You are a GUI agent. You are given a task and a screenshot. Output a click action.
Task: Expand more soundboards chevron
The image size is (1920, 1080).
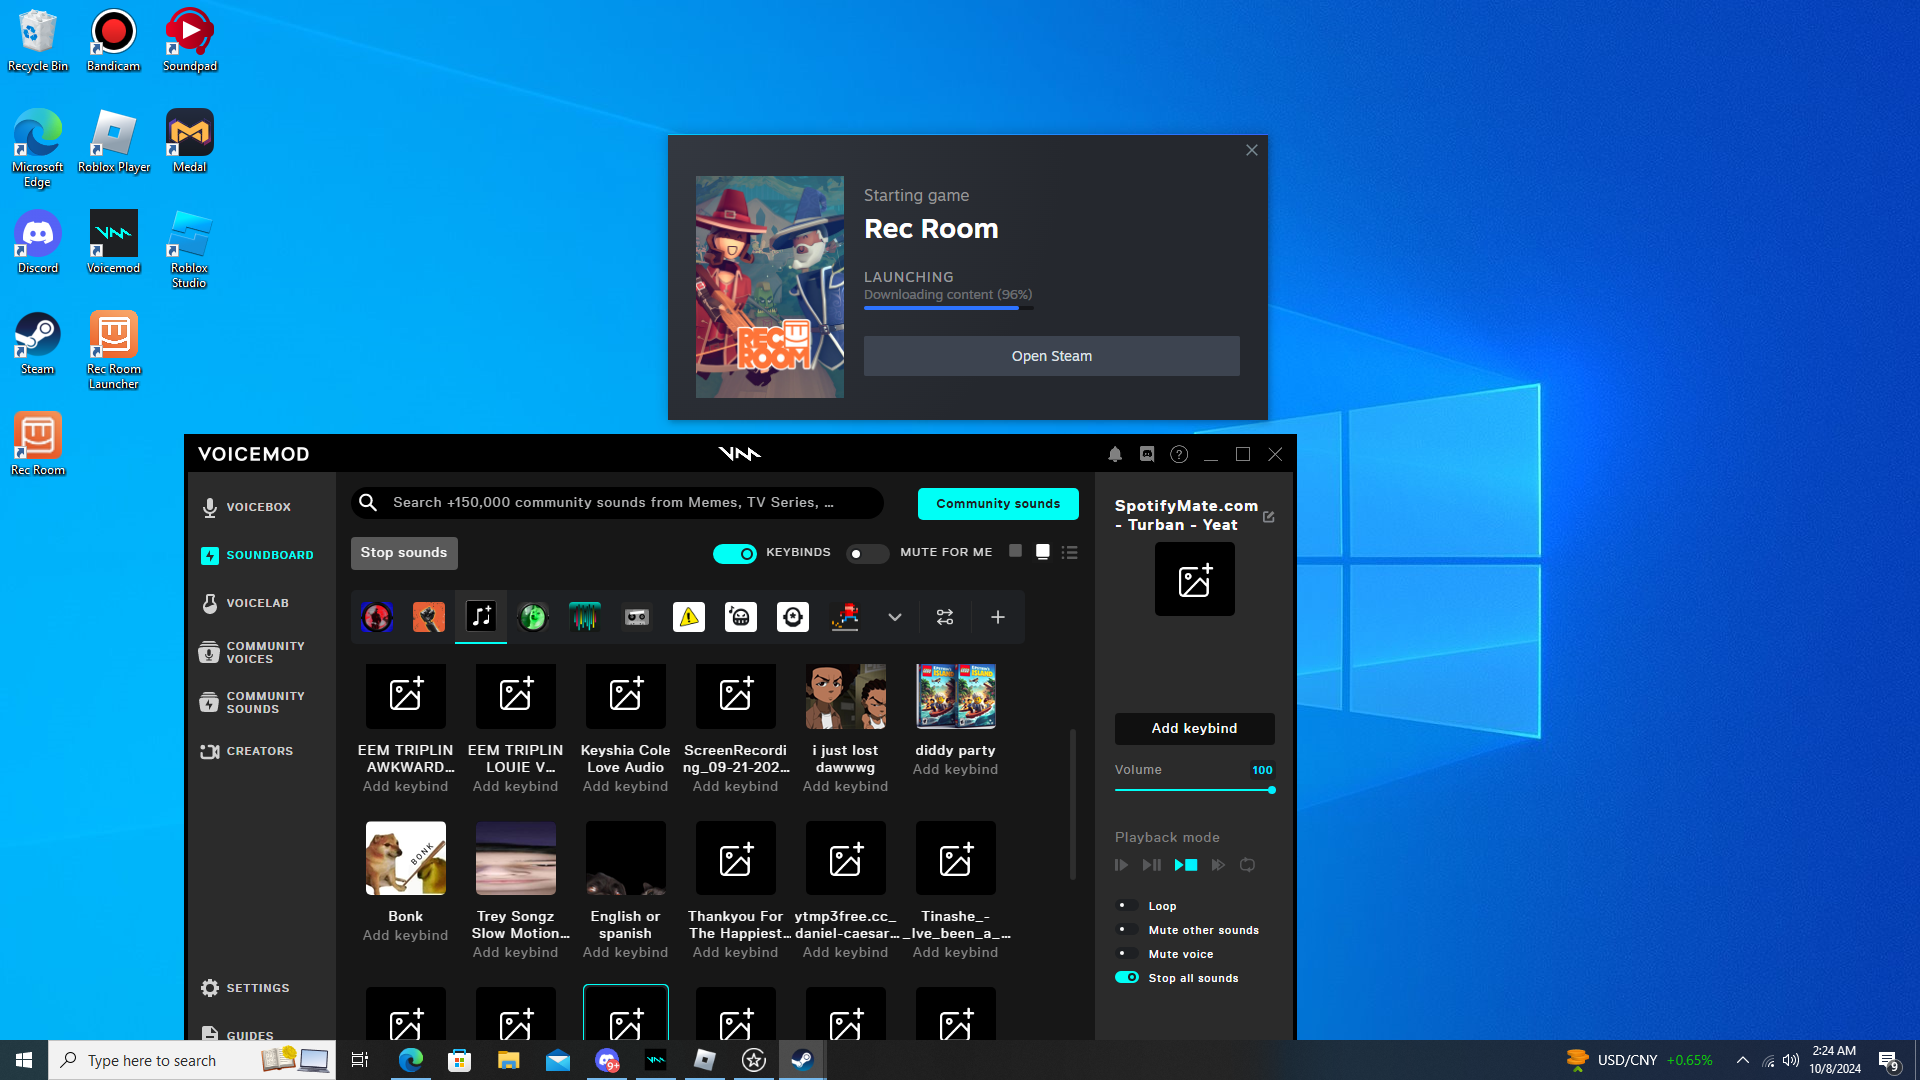click(895, 617)
